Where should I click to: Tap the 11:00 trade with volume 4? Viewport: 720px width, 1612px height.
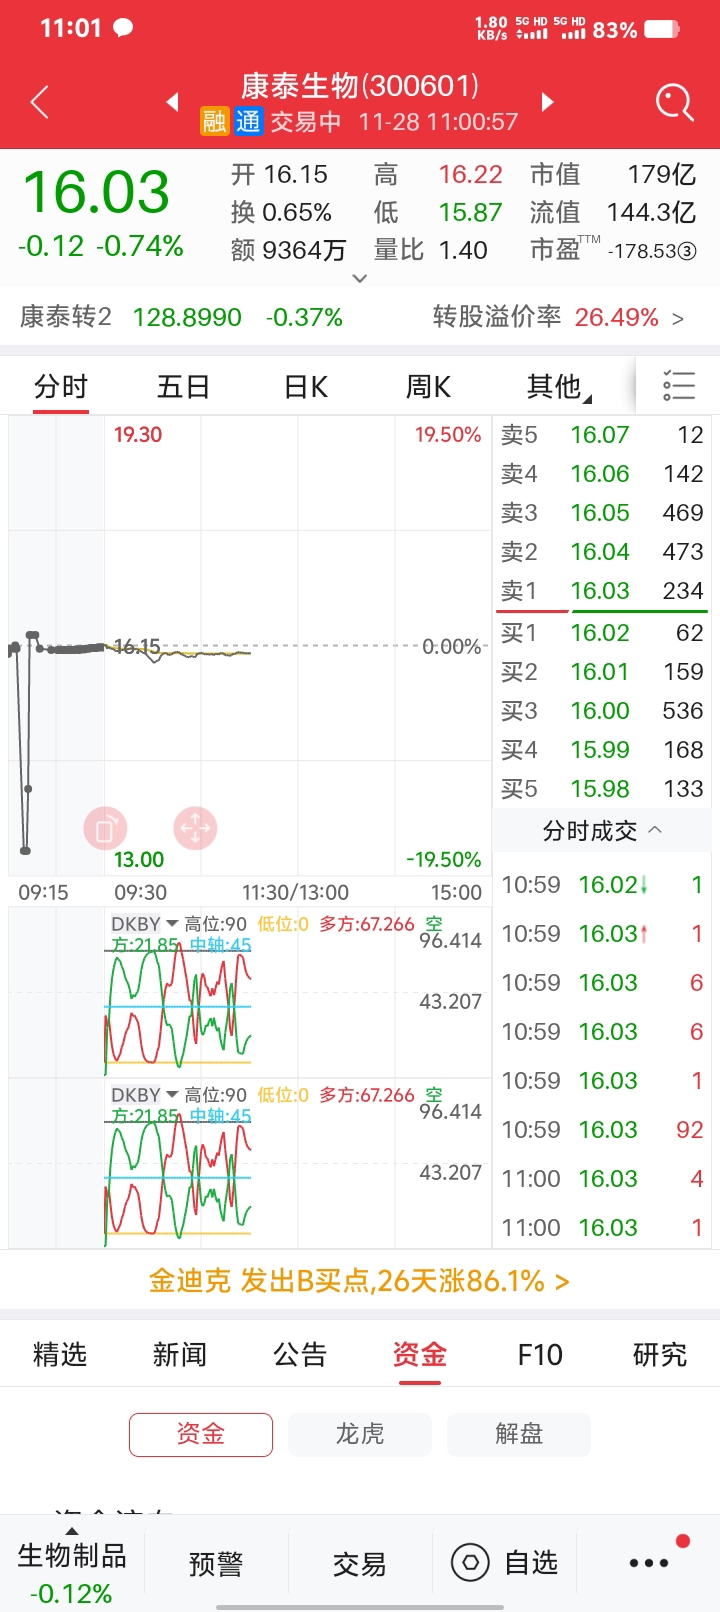point(602,1179)
